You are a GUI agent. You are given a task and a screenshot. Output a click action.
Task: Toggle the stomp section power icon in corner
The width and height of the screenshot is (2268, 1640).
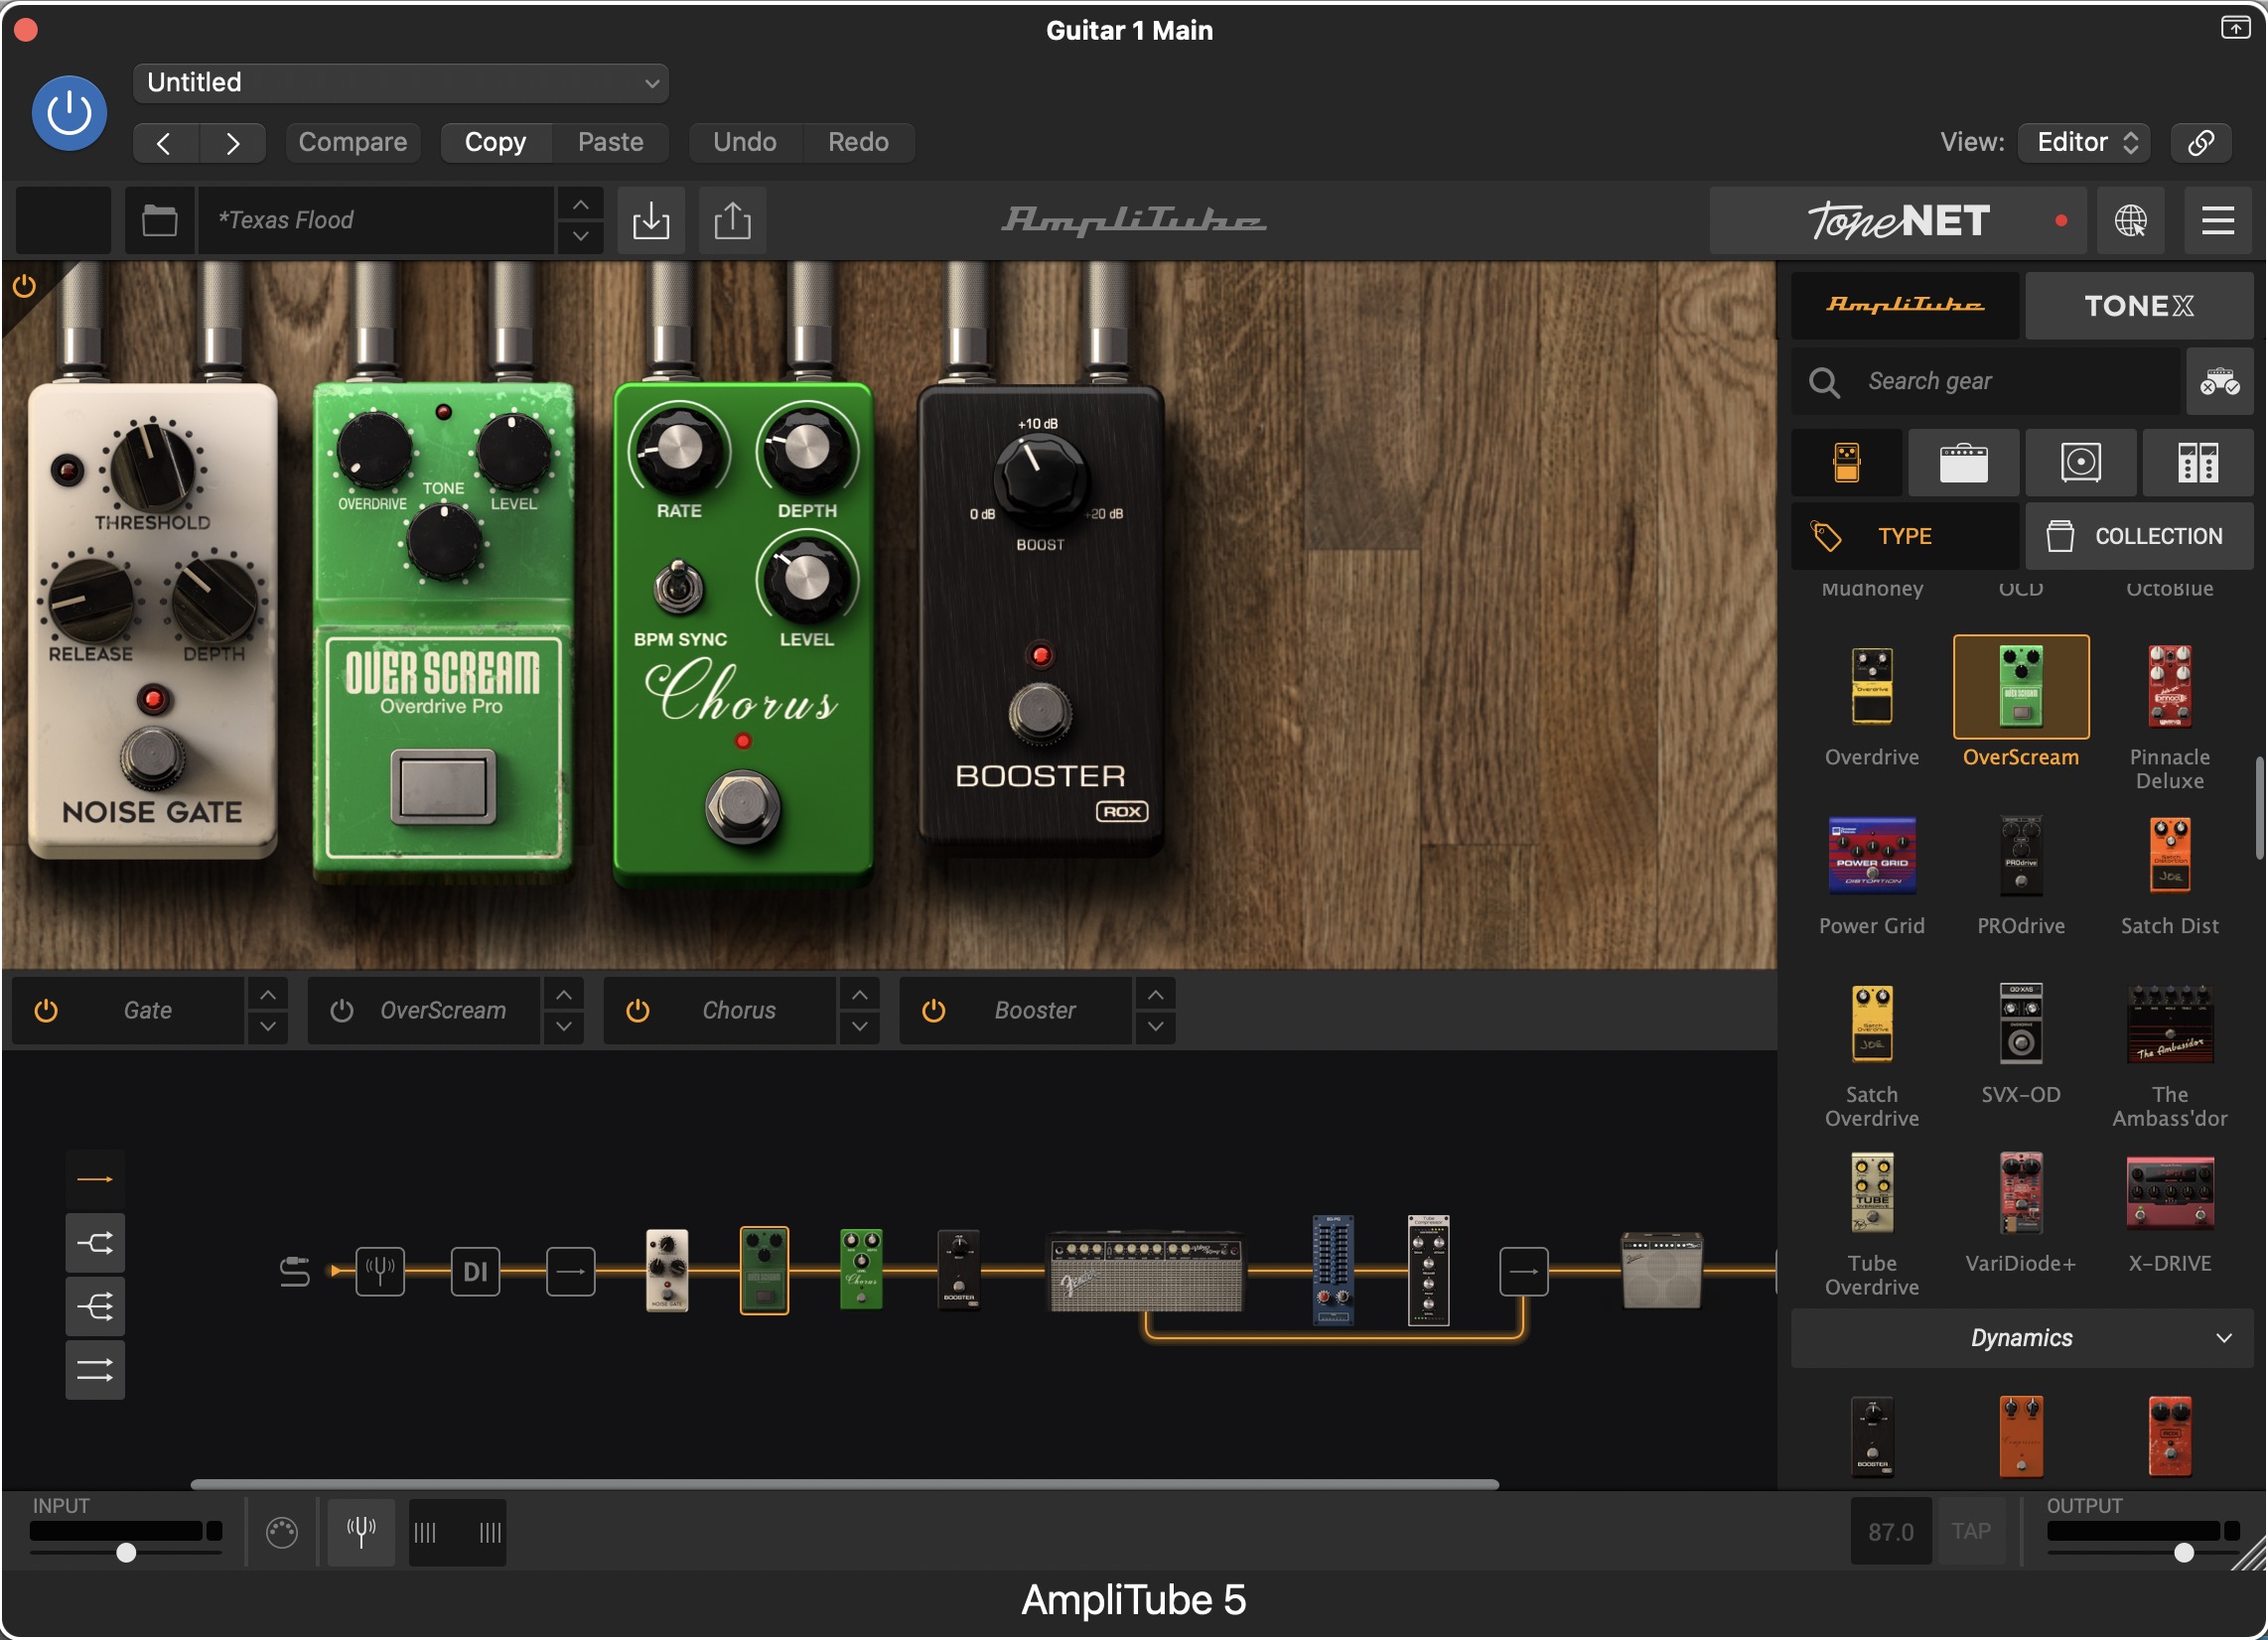(24, 287)
